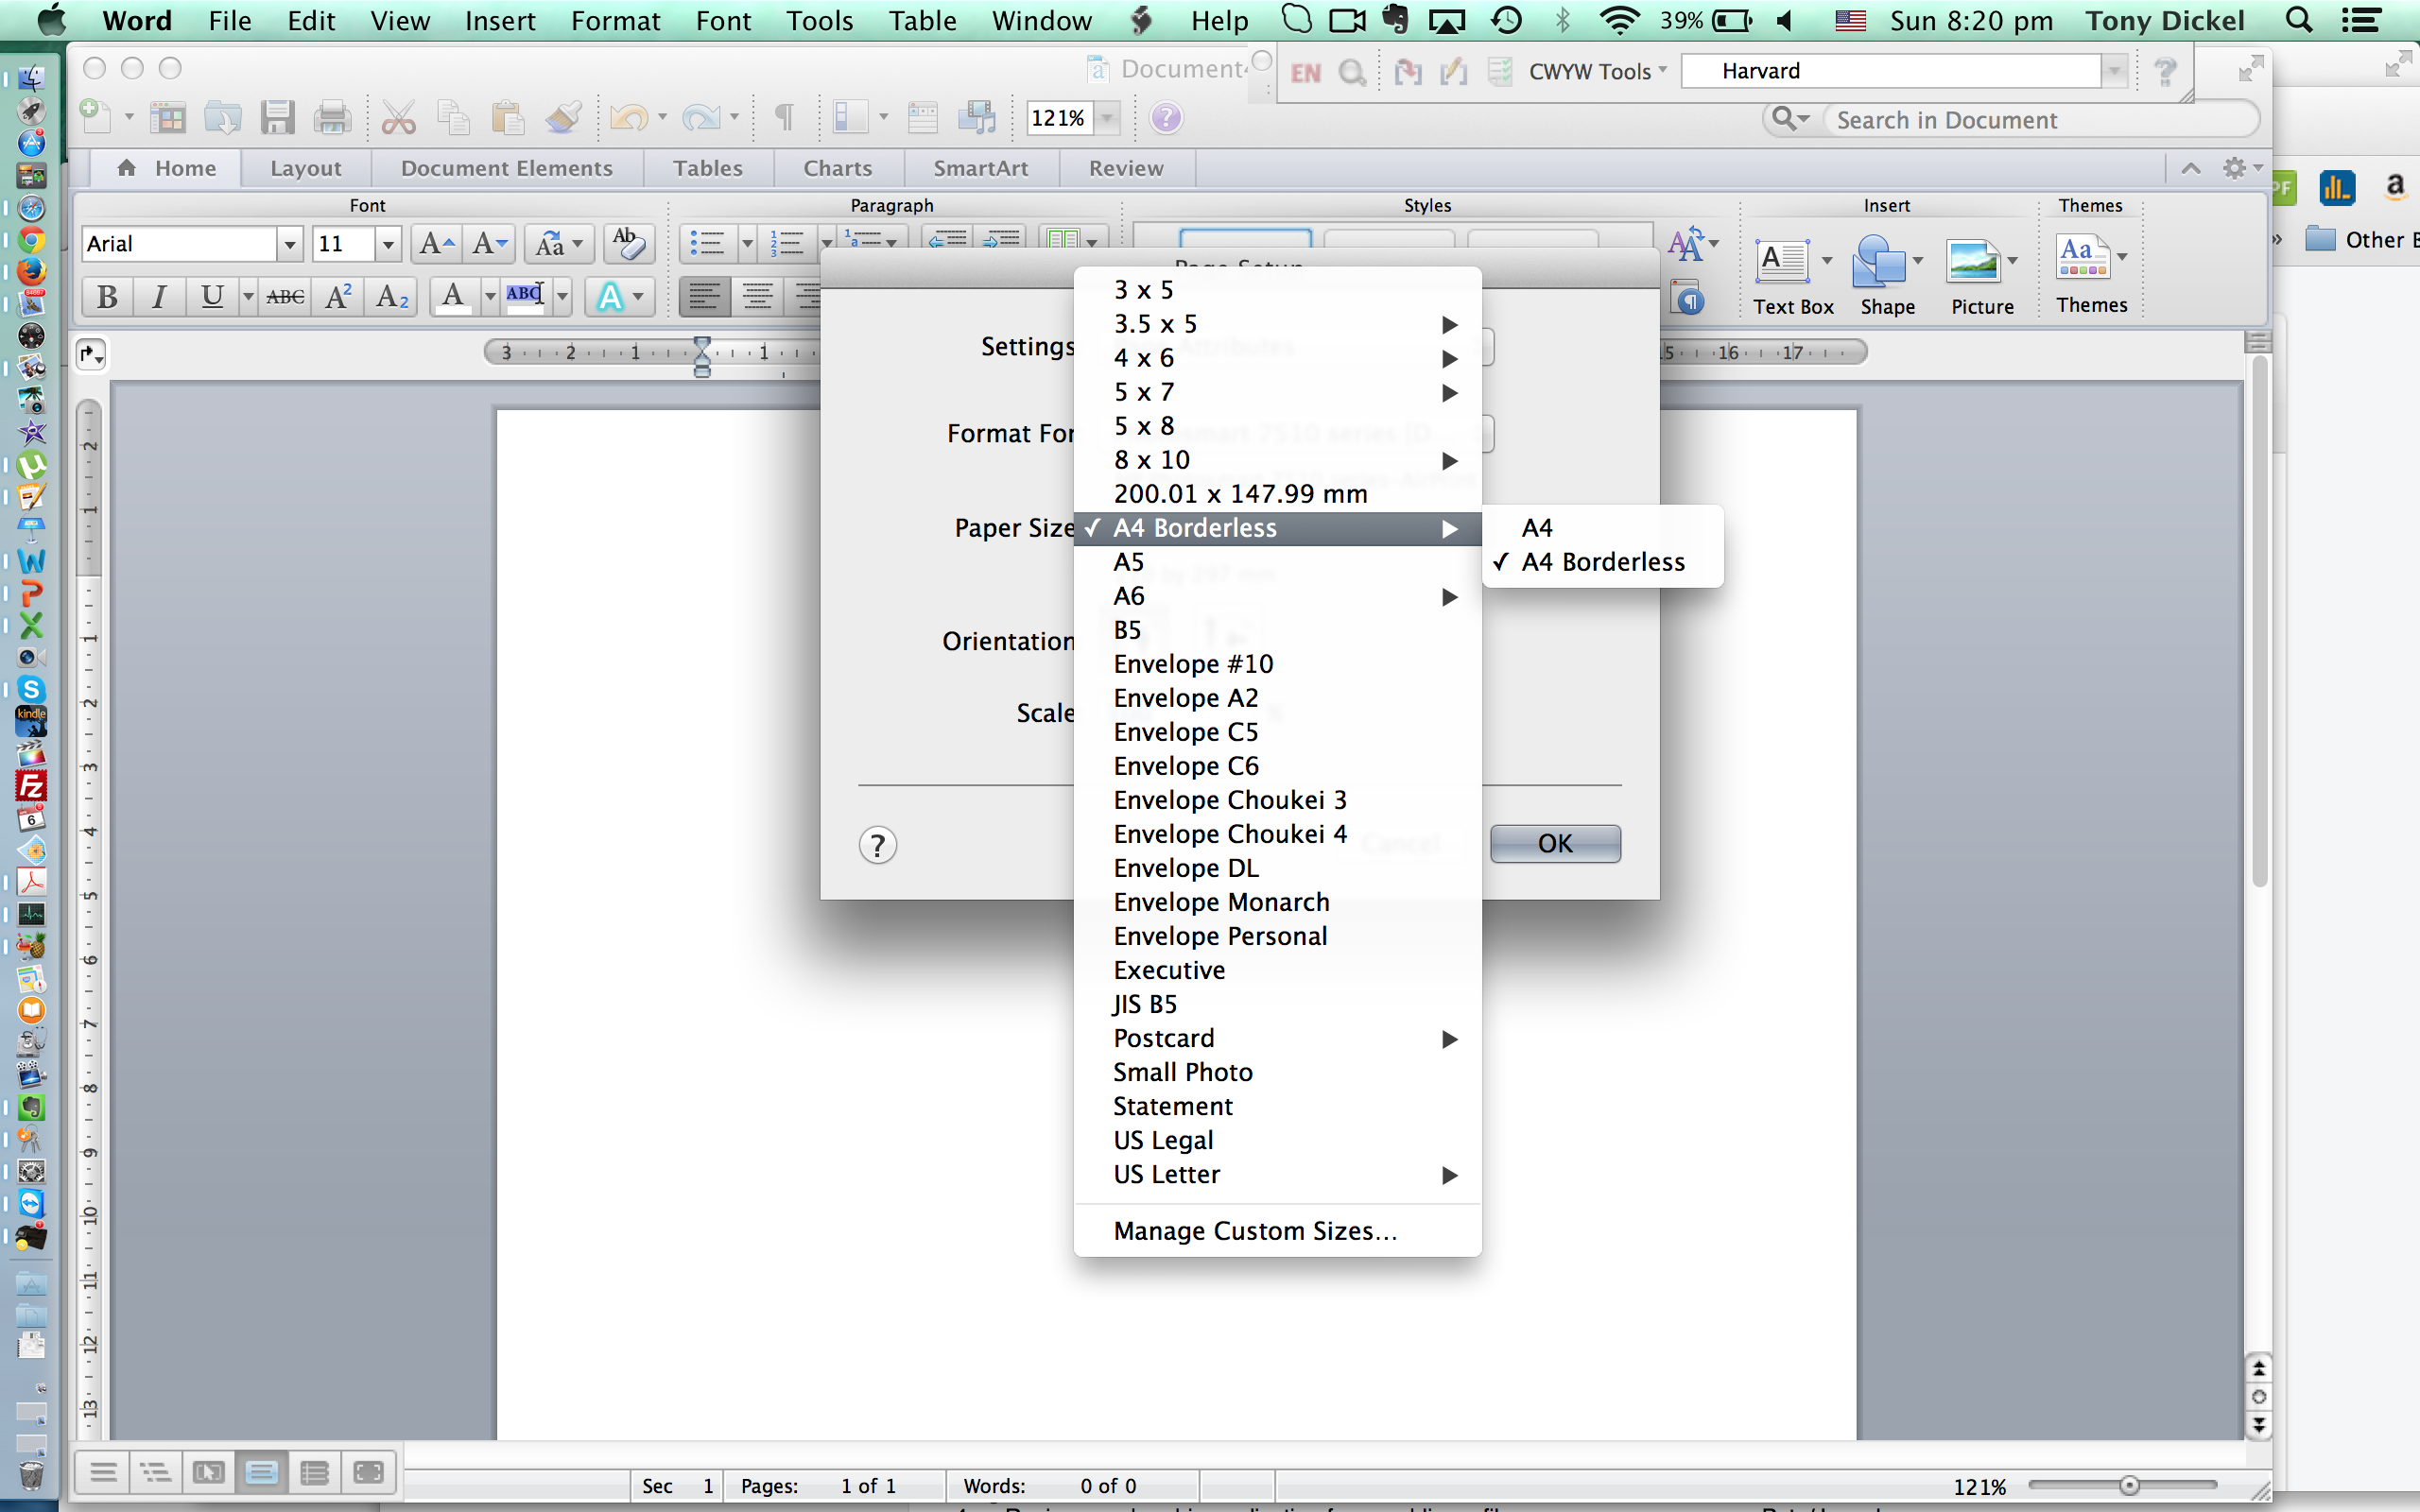Apply Strikethrough ABC formatting
Viewport: 2420px width, 1512px height.
coord(285,297)
